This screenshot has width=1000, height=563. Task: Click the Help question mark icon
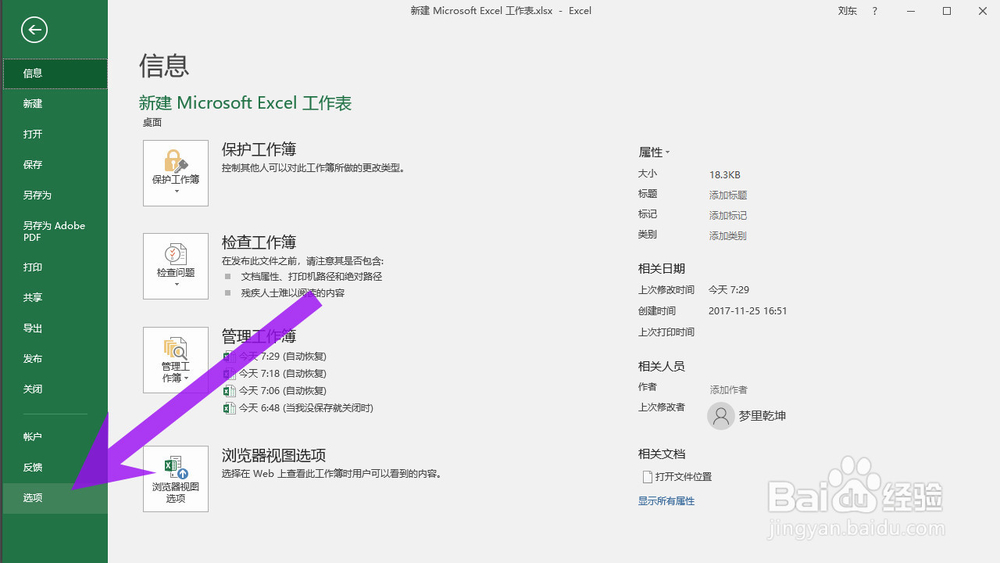(x=874, y=11)
